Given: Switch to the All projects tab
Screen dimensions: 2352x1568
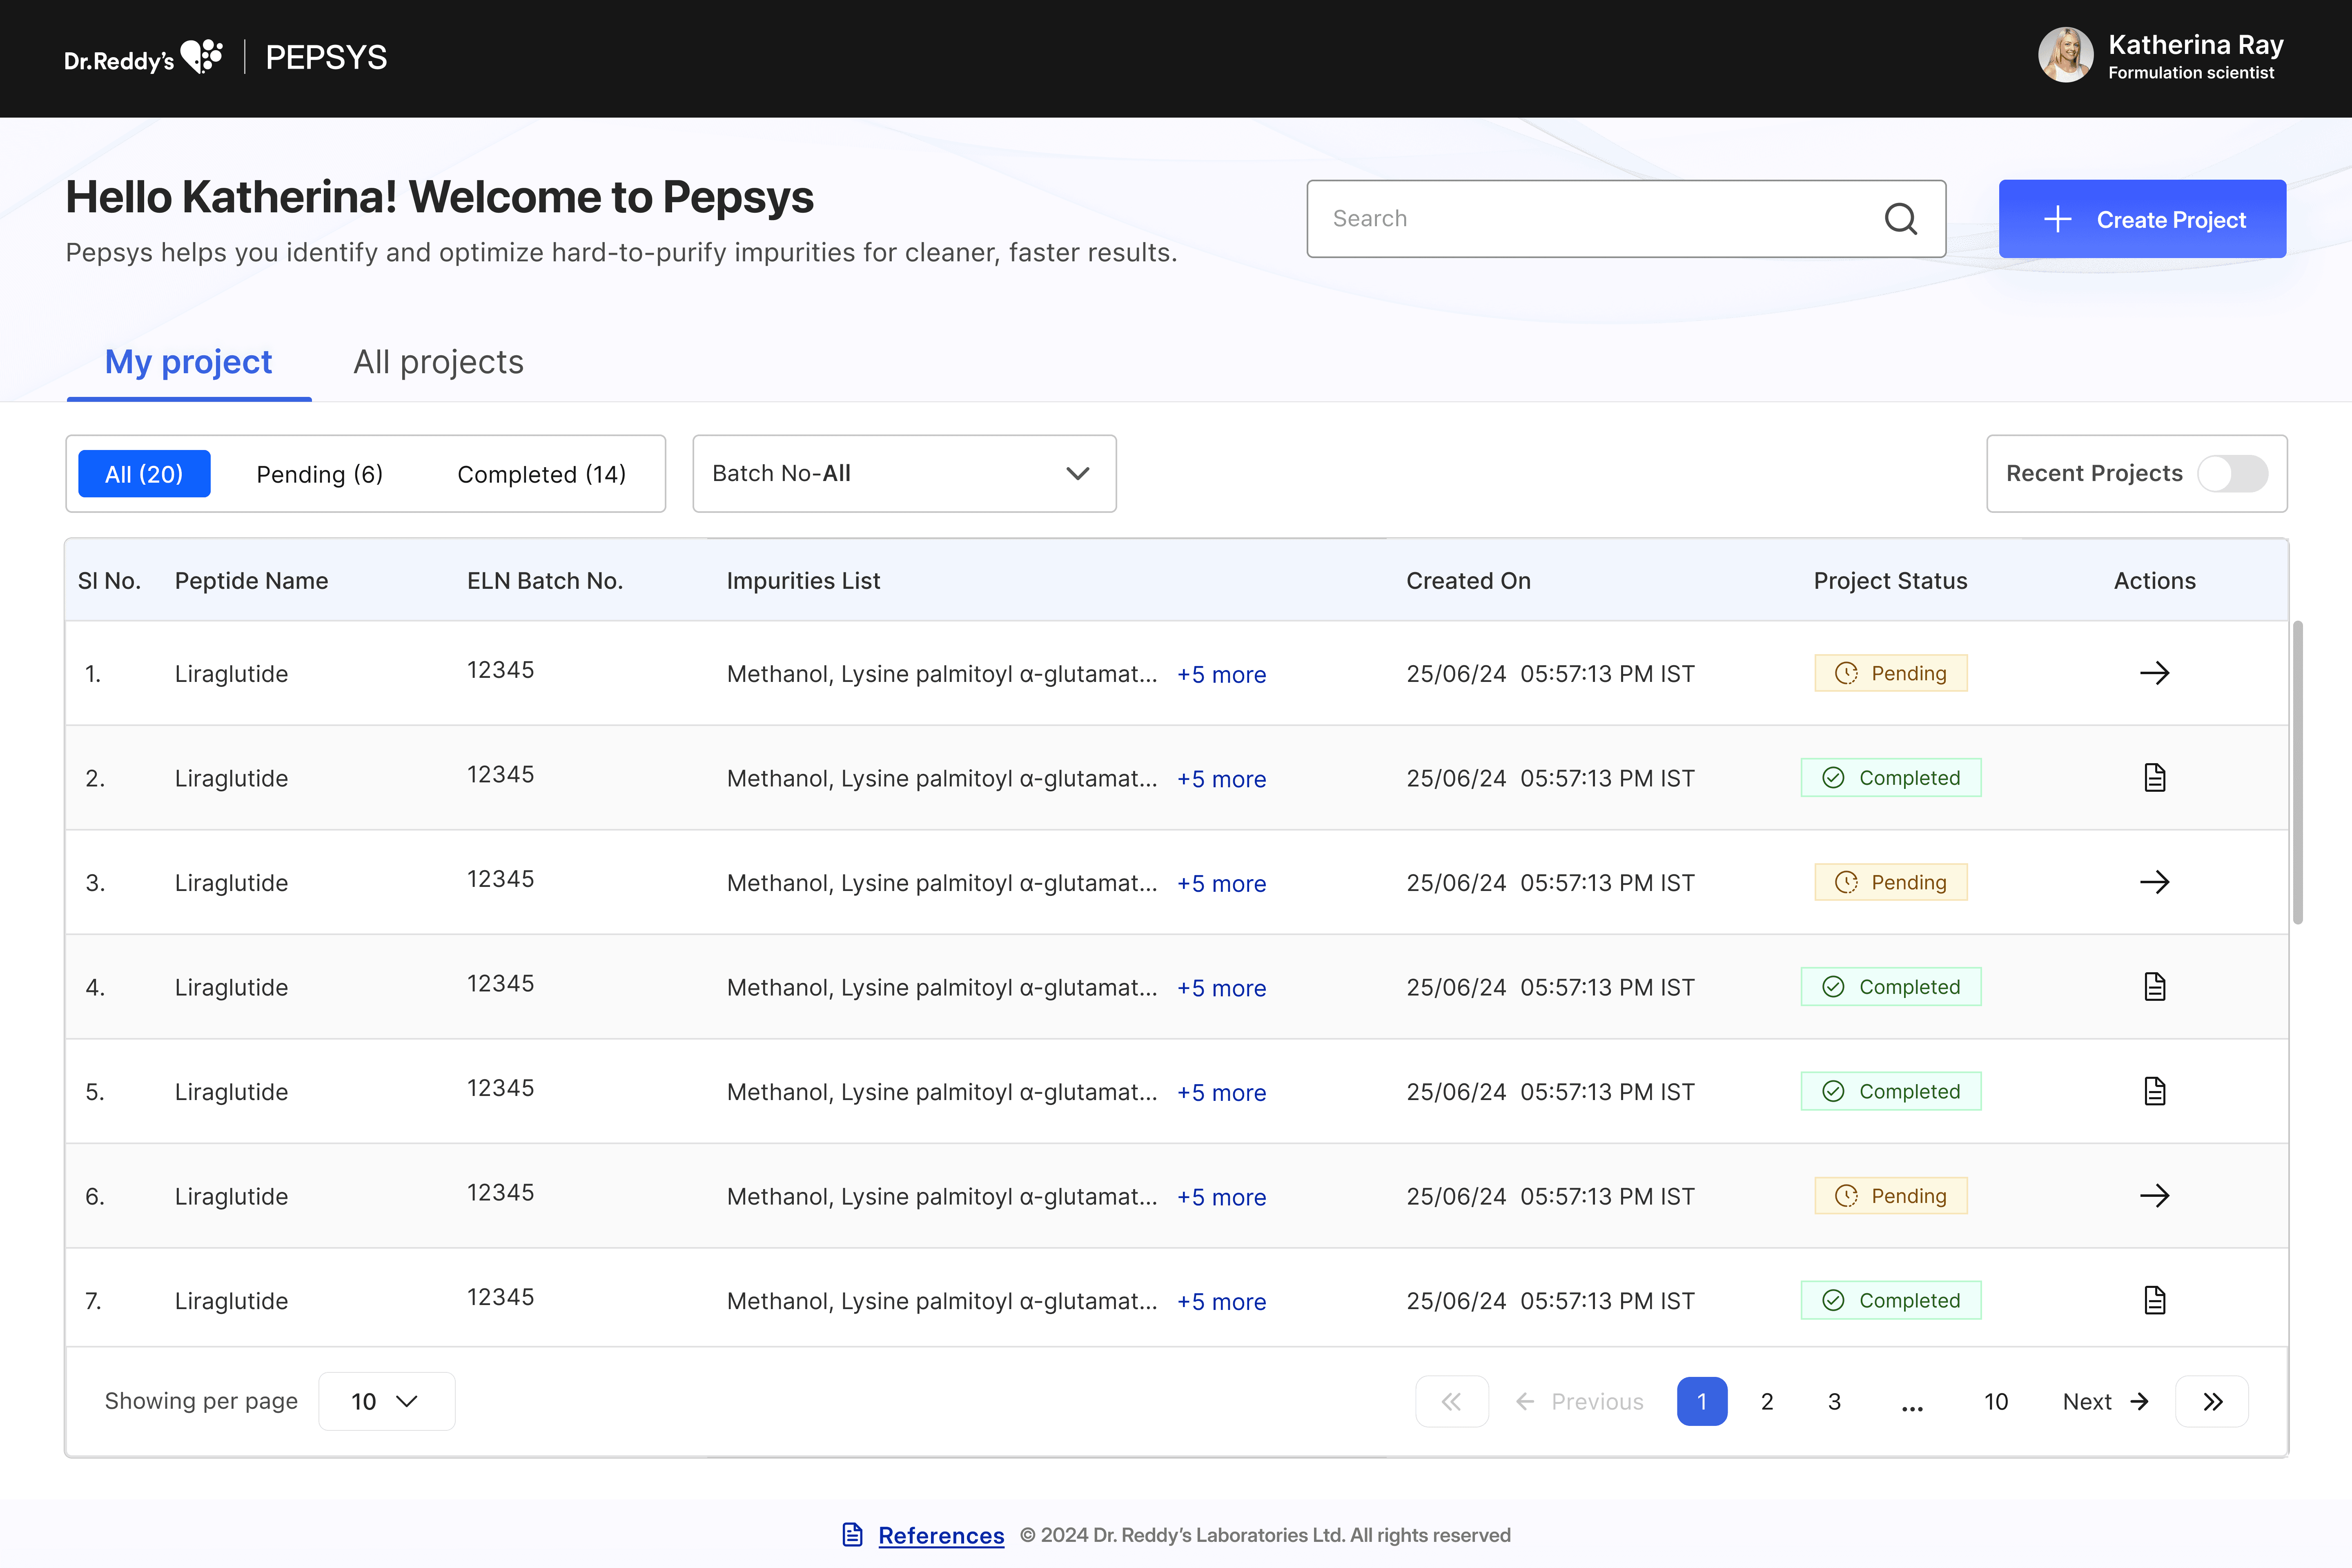Looking at the screenshot, I should [x=438, y=362].
